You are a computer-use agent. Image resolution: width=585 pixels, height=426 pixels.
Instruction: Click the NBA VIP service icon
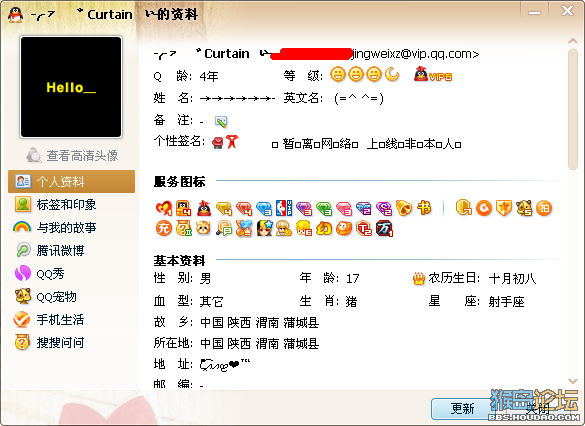coord(284,208)
